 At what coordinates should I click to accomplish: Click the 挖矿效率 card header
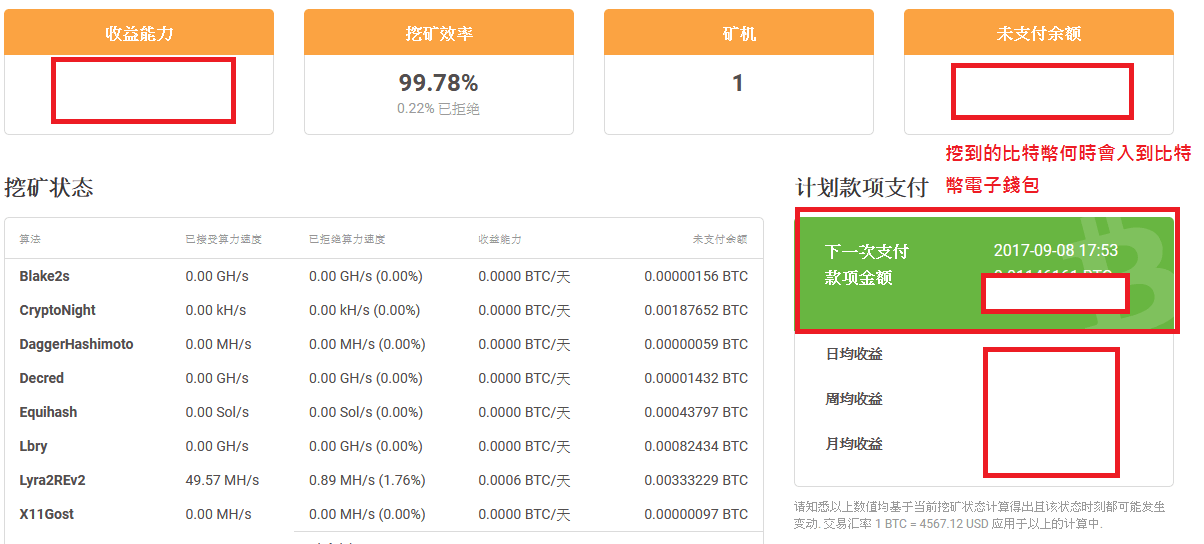[439, 33]
